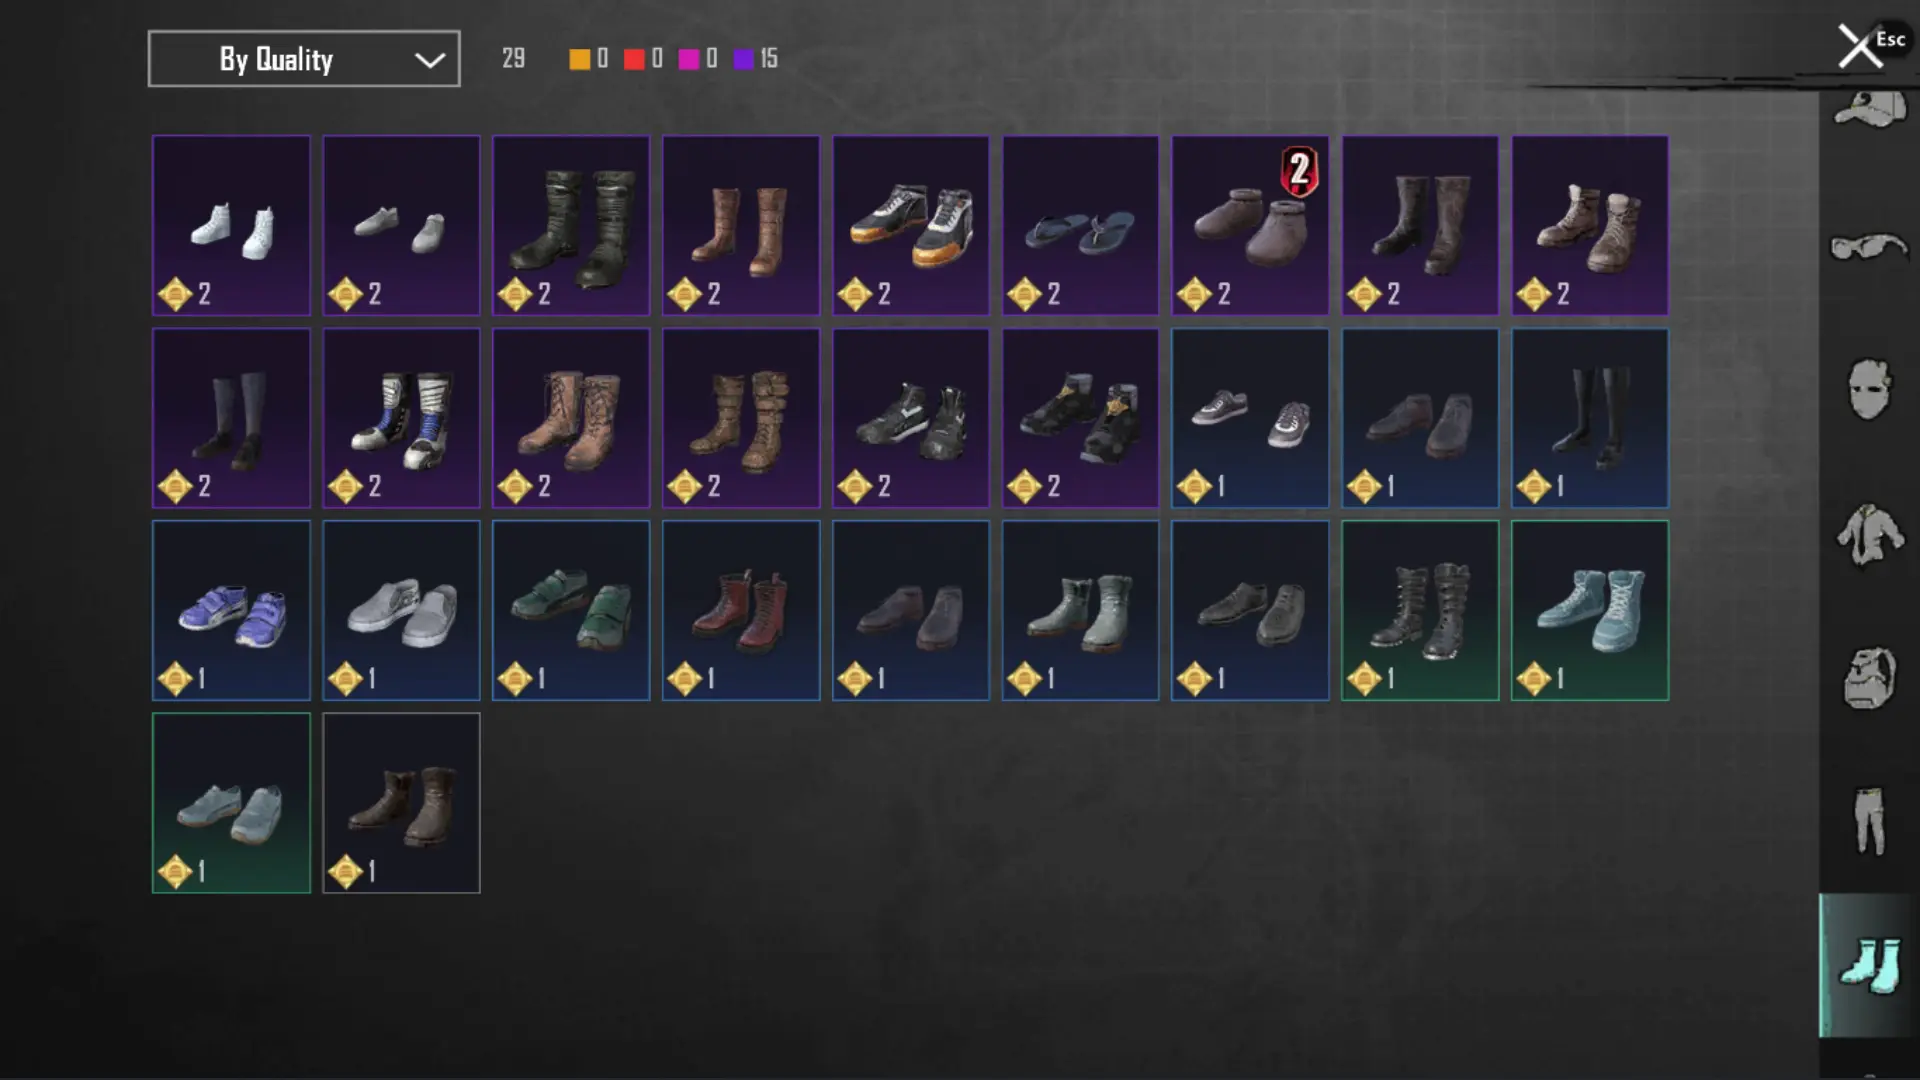Open the jacket category in sidebar

pyautogui.click(x=1868, y=533)
